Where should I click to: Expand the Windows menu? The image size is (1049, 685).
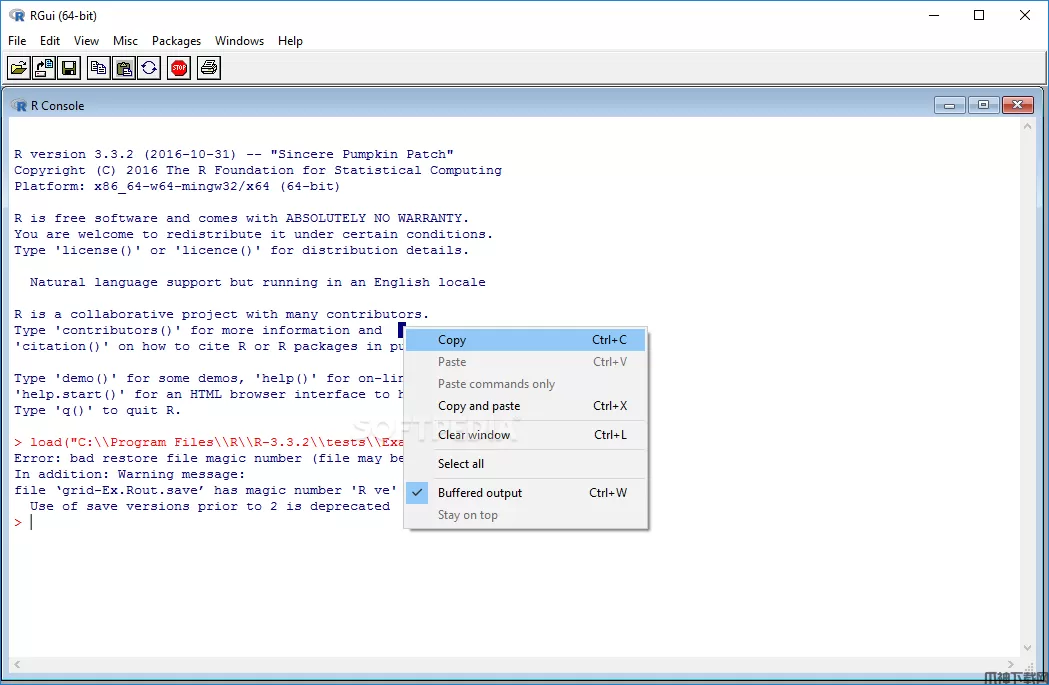click(x=239, y=41)
